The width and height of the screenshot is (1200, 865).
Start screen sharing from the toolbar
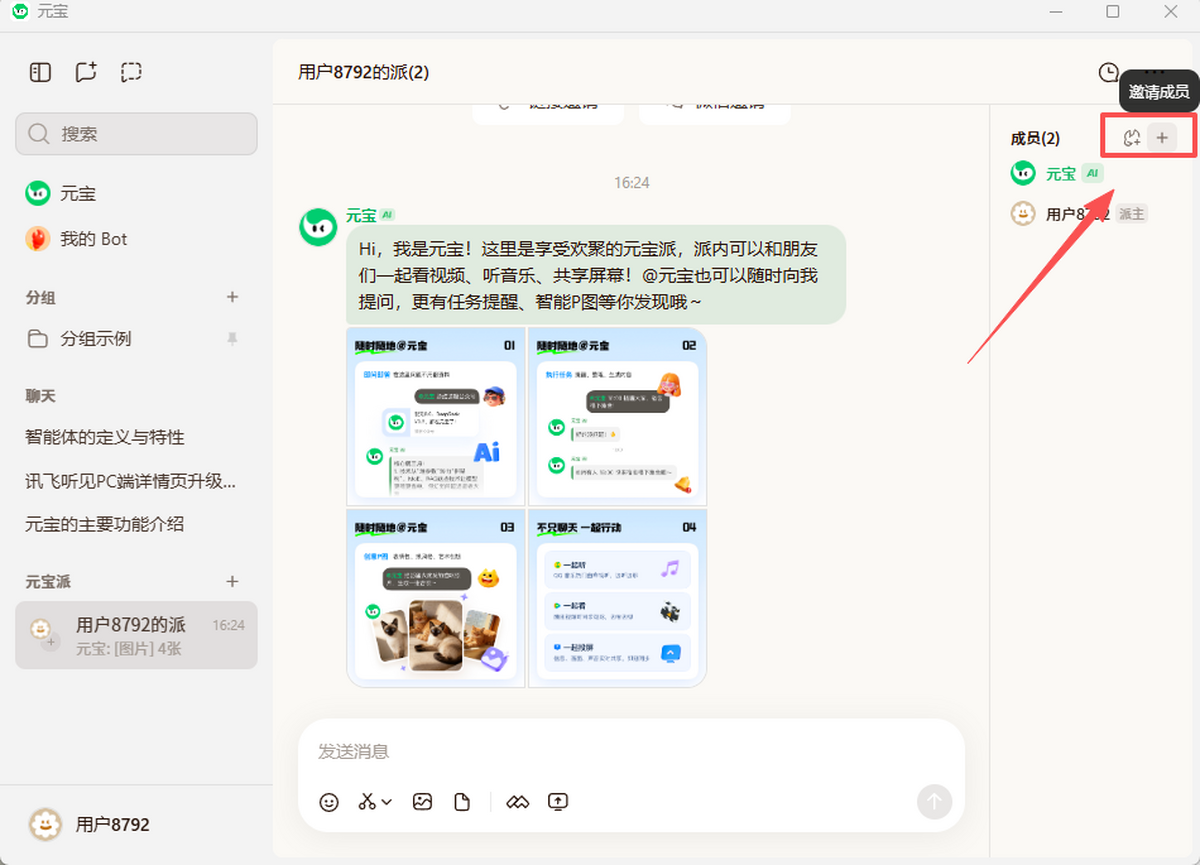coord(558,802)
